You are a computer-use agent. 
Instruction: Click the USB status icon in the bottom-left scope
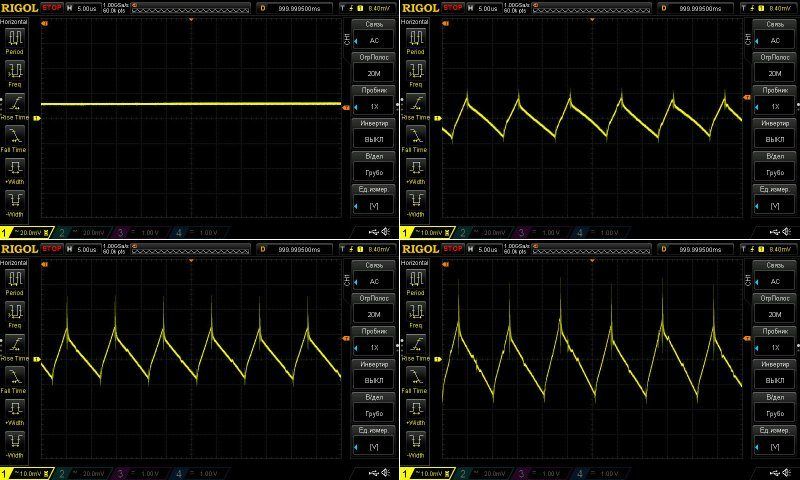click(x=371, y=472)
